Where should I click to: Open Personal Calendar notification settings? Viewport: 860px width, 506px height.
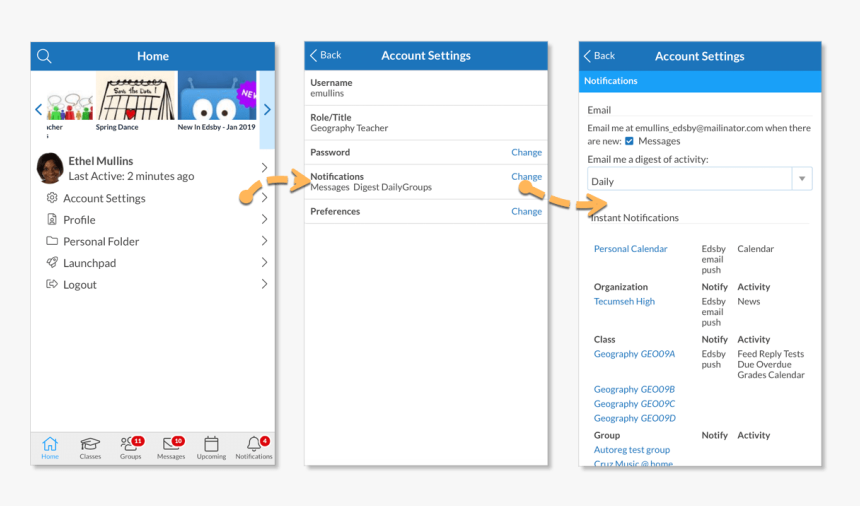[x=630, y=248]
